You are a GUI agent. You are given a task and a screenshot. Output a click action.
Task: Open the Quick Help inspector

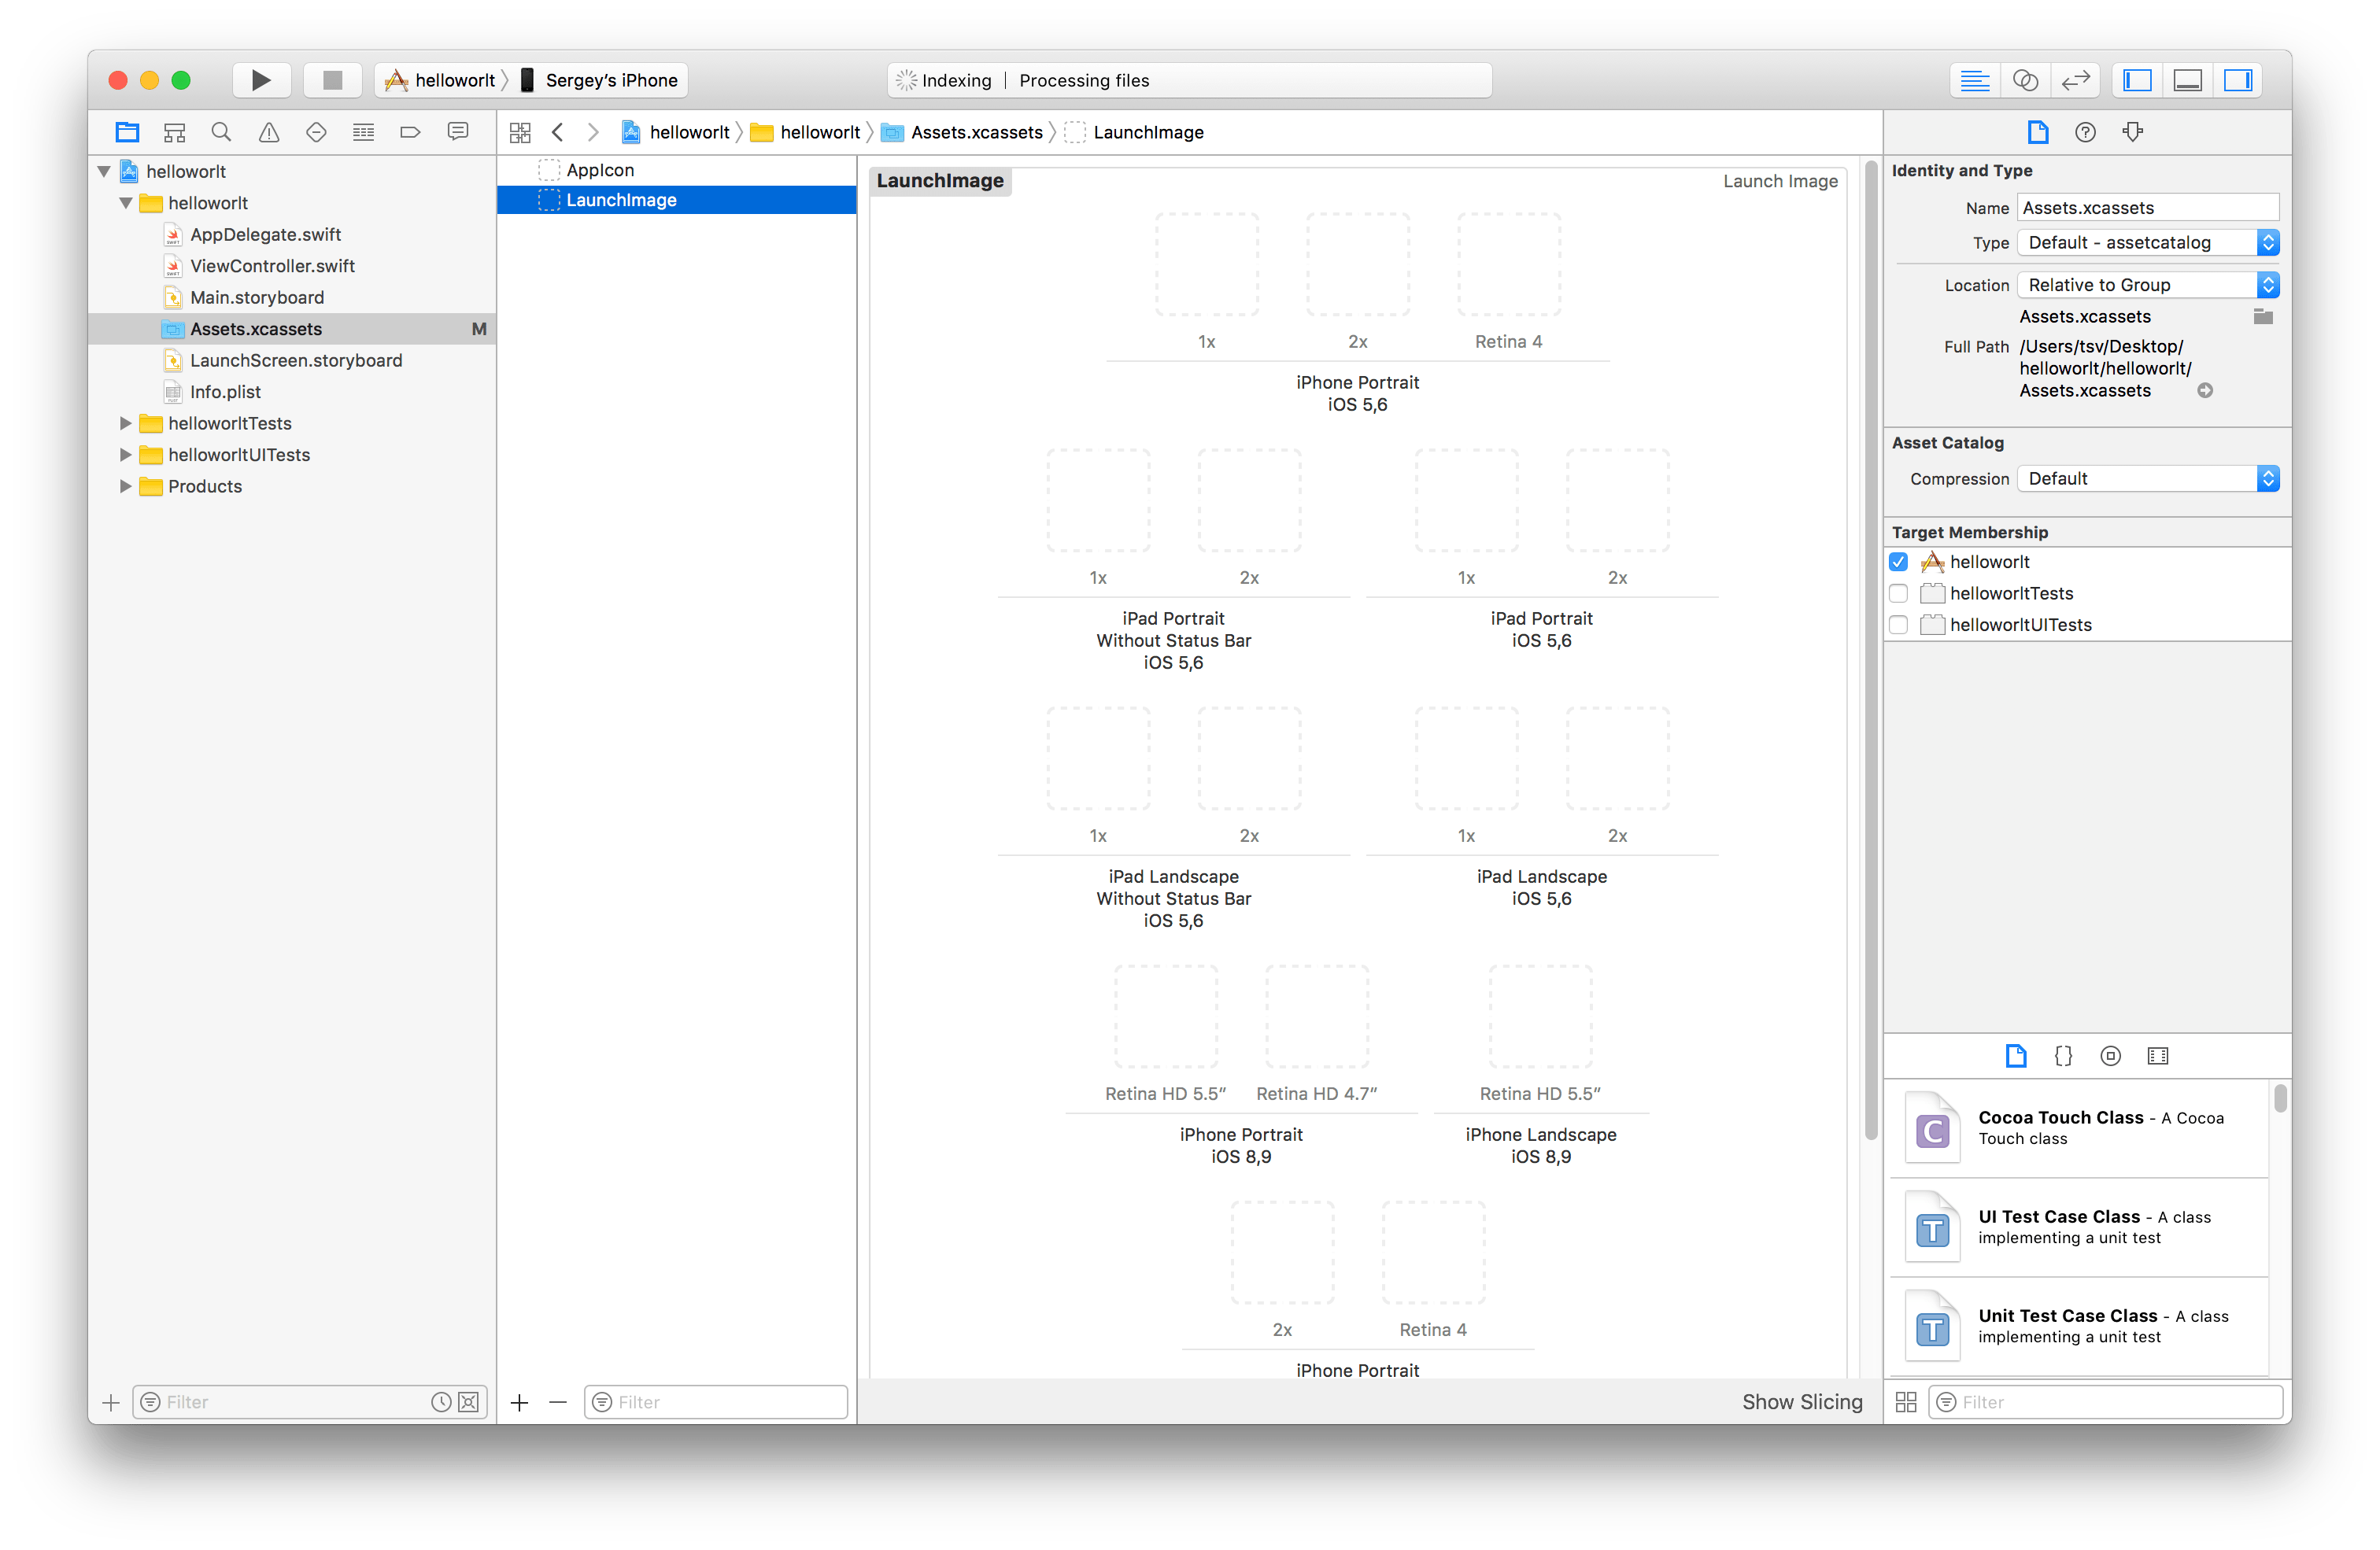(x=2085, y=132)
